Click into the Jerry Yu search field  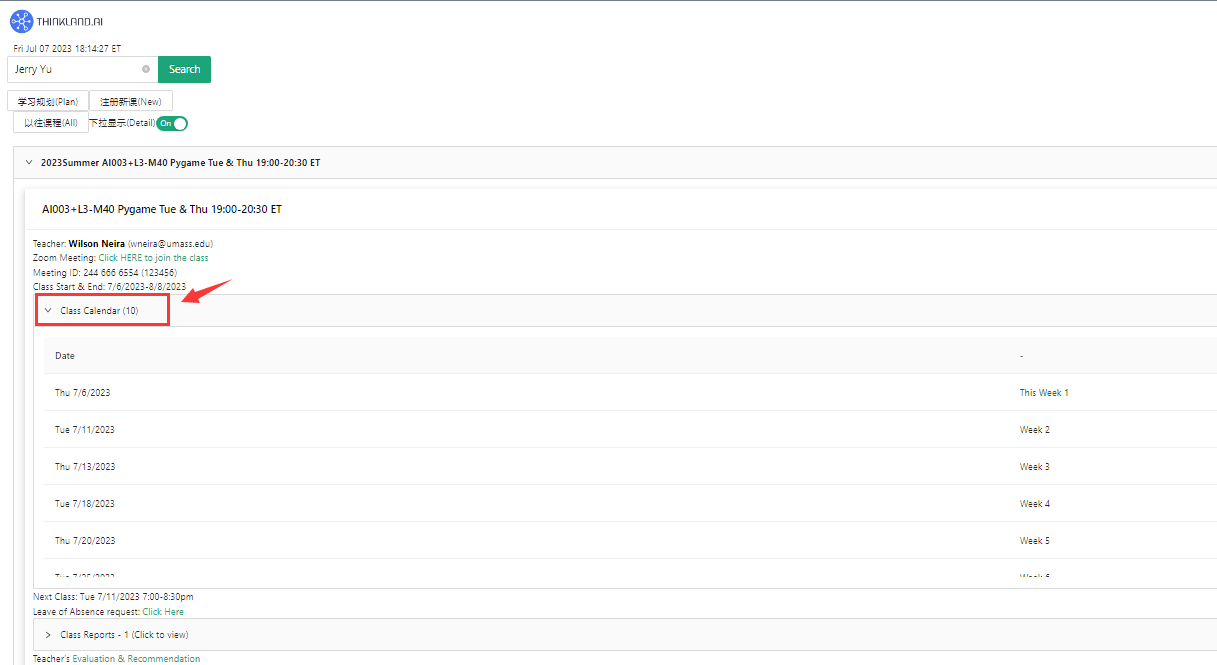click(x=75, y=69)
